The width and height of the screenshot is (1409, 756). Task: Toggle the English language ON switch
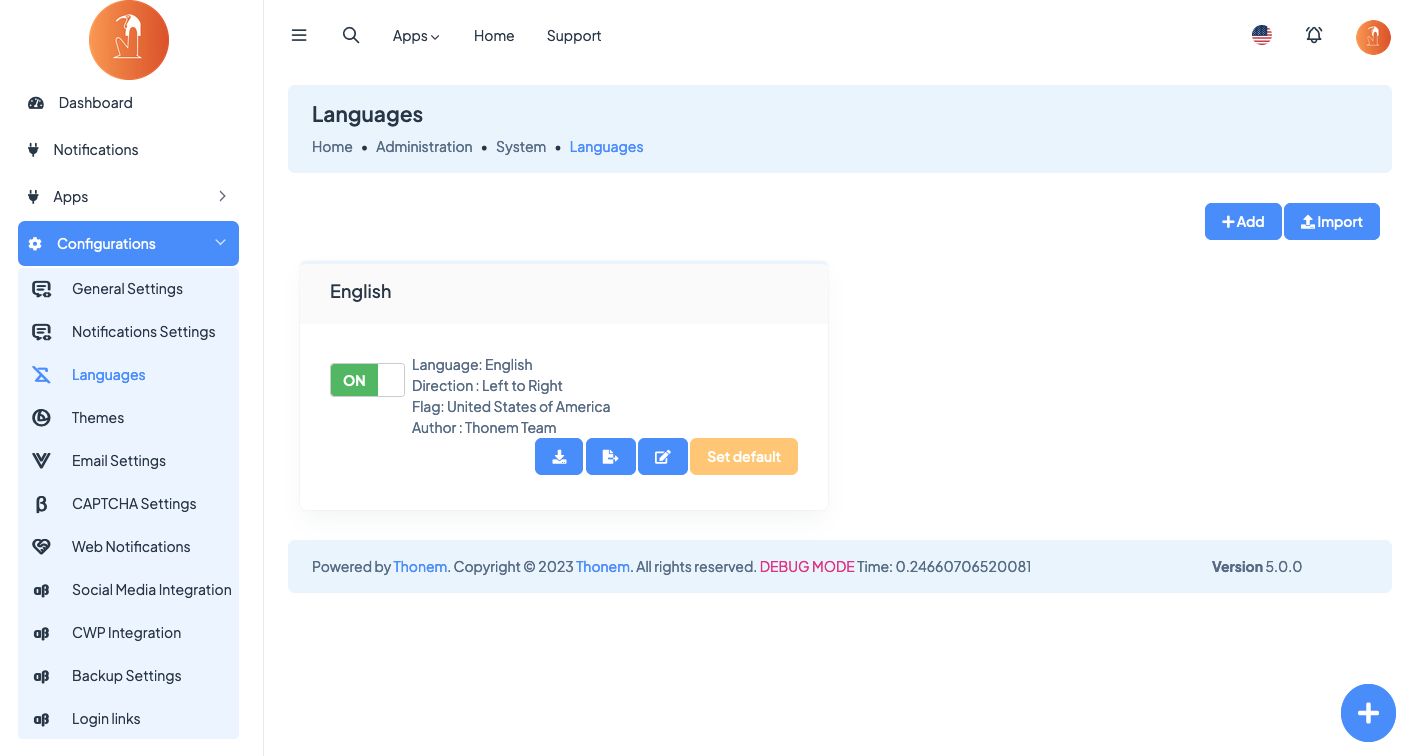click(367, 380)
